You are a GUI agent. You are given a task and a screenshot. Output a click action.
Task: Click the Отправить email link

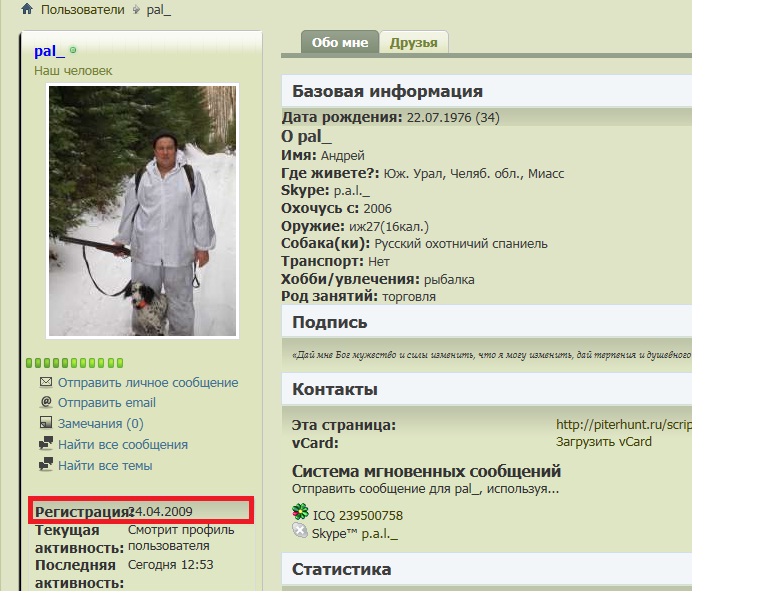pyautogui.click(x=107, y=403)
